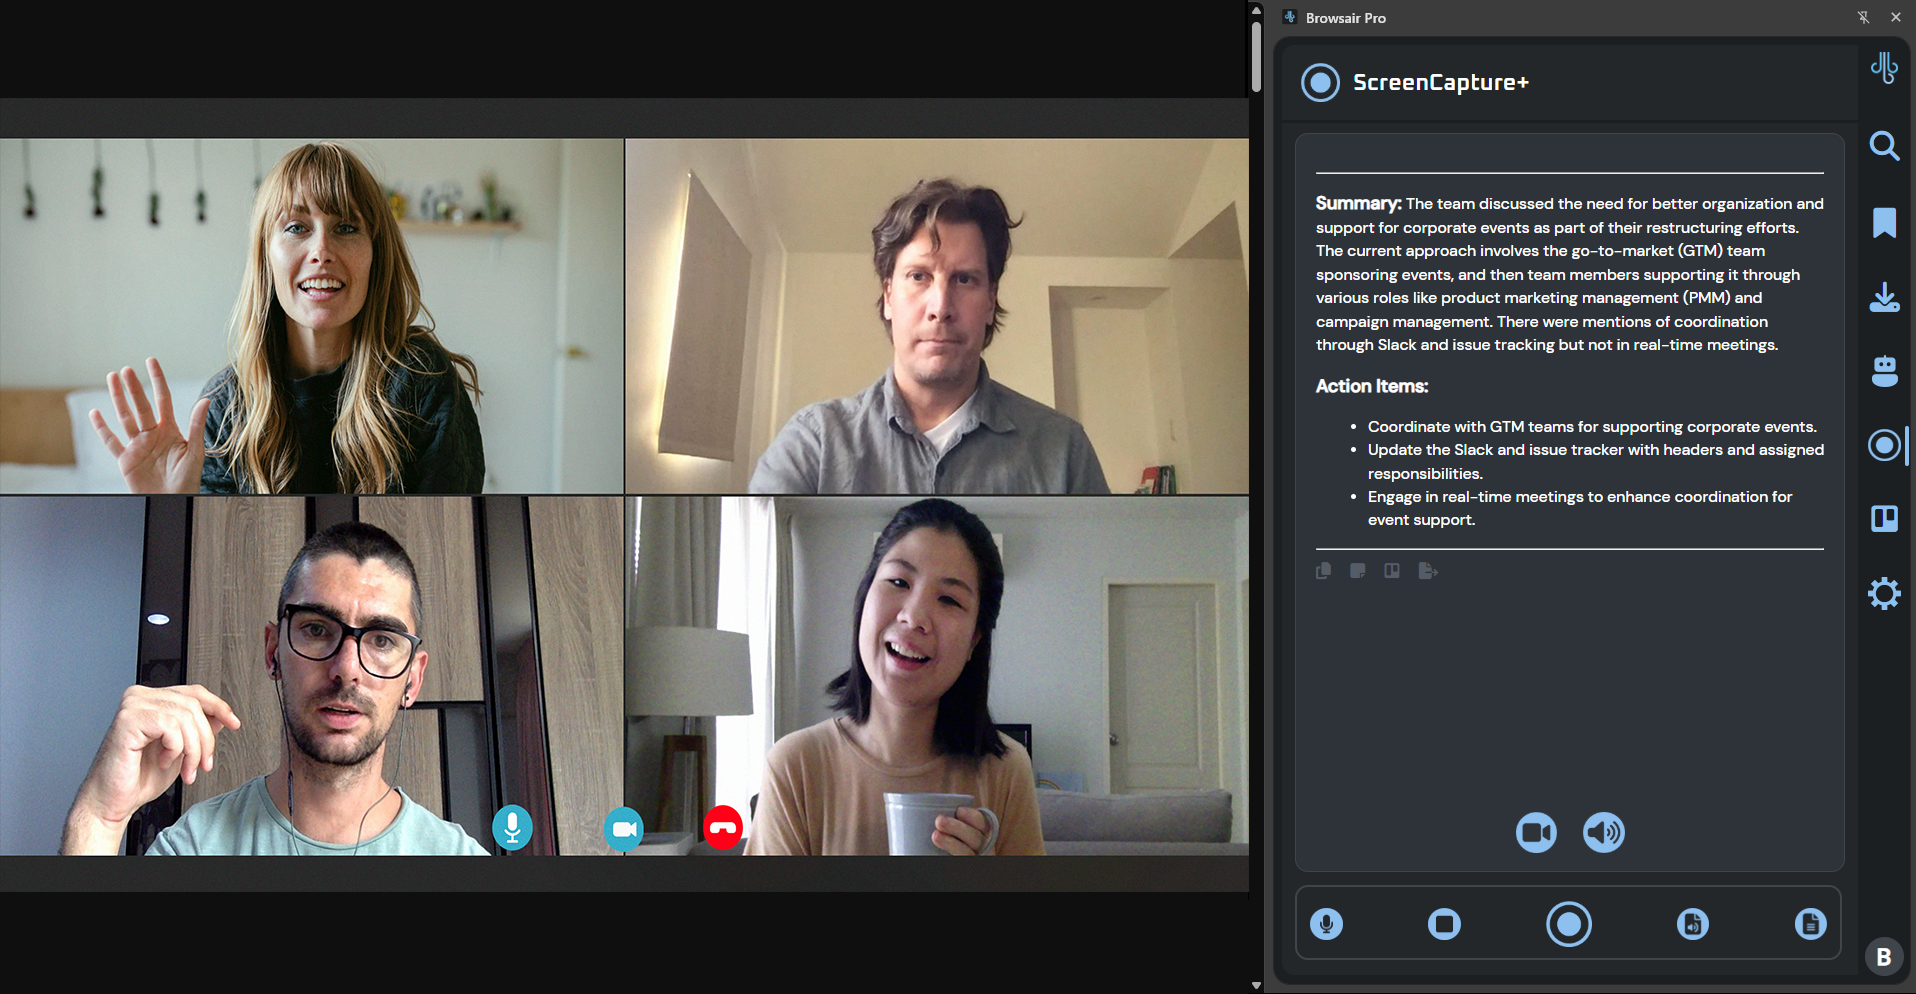1916x994 pixels.
Task: Send summary to Trello via small board icon
Action: 1391,571
